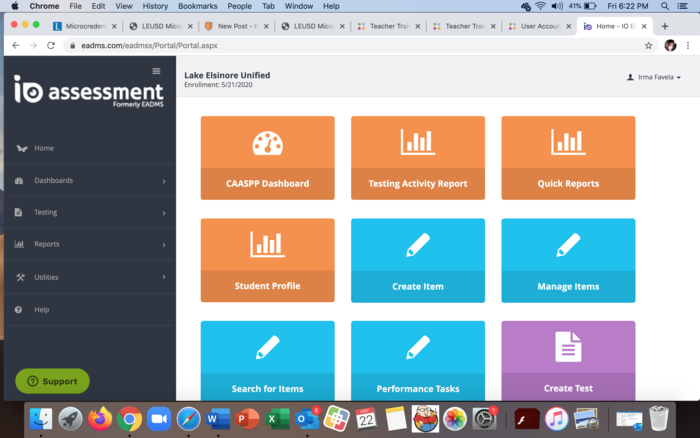Screen dimensions: 700x438
Task: Open the Search for Items tile
Action: pos(267,362)
